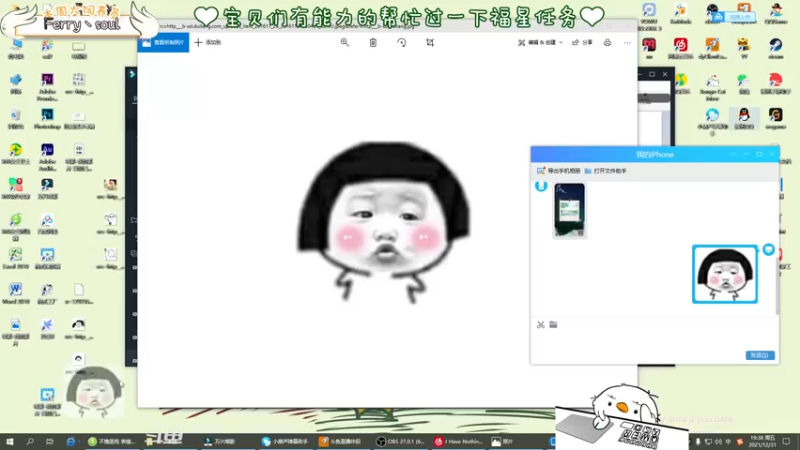
Task: Switch to the Photos app taskbar item
Action: tap(503, 441)
